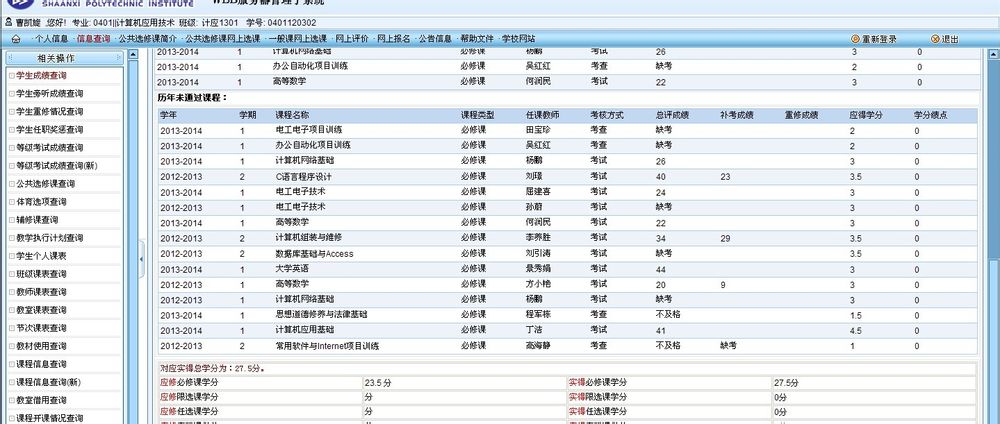Open the 信息查询 menu
Screen dimensions: 1000x424
point(93,39)
